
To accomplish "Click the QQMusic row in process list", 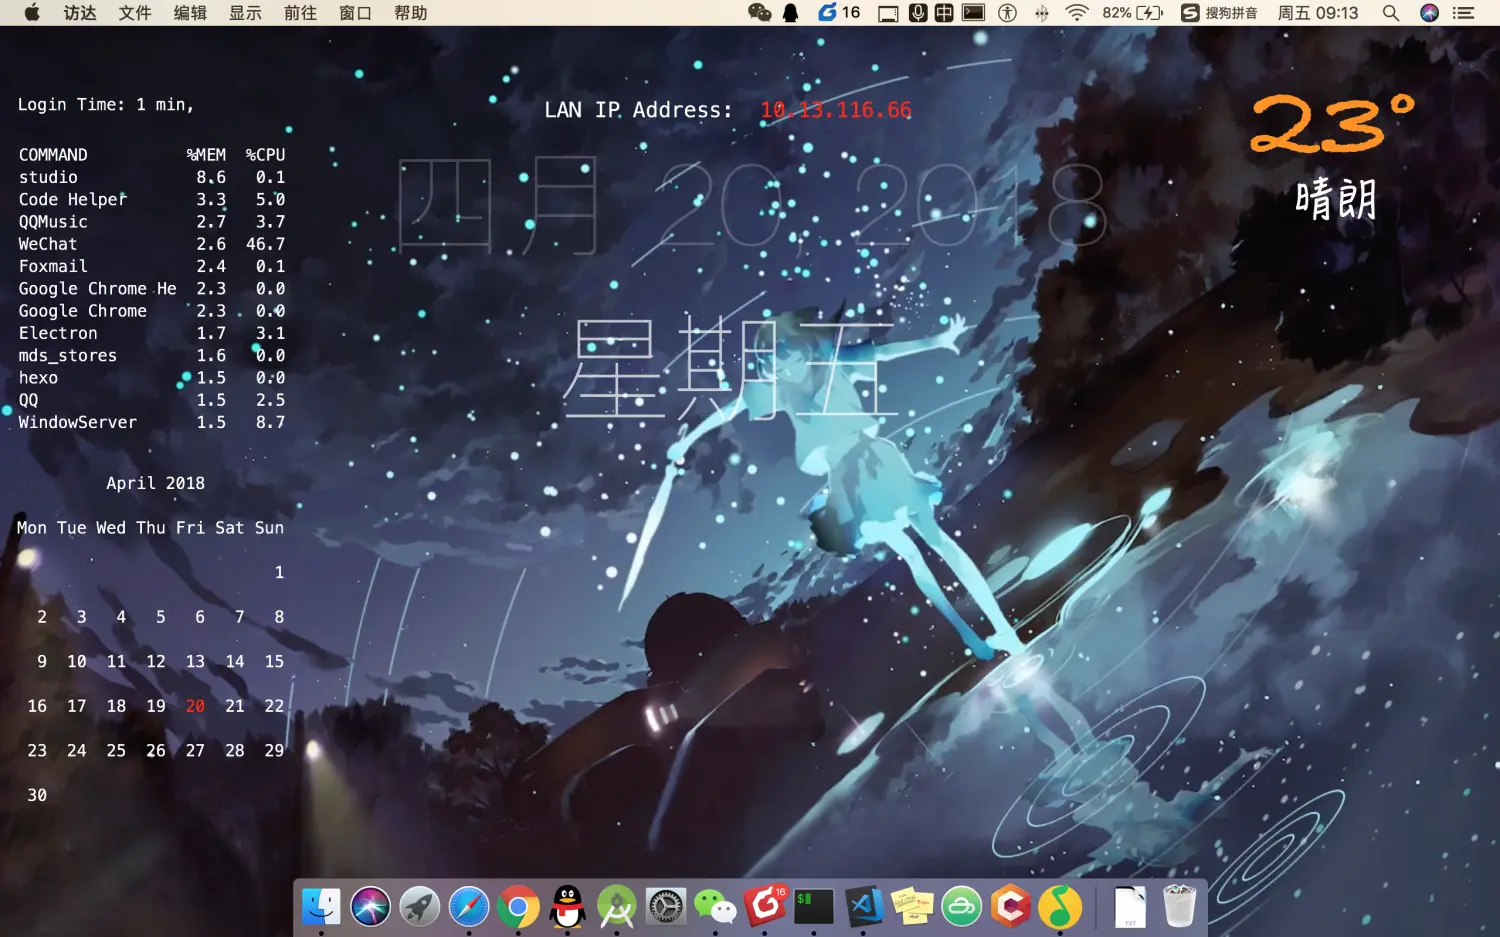I will [152, 222].
